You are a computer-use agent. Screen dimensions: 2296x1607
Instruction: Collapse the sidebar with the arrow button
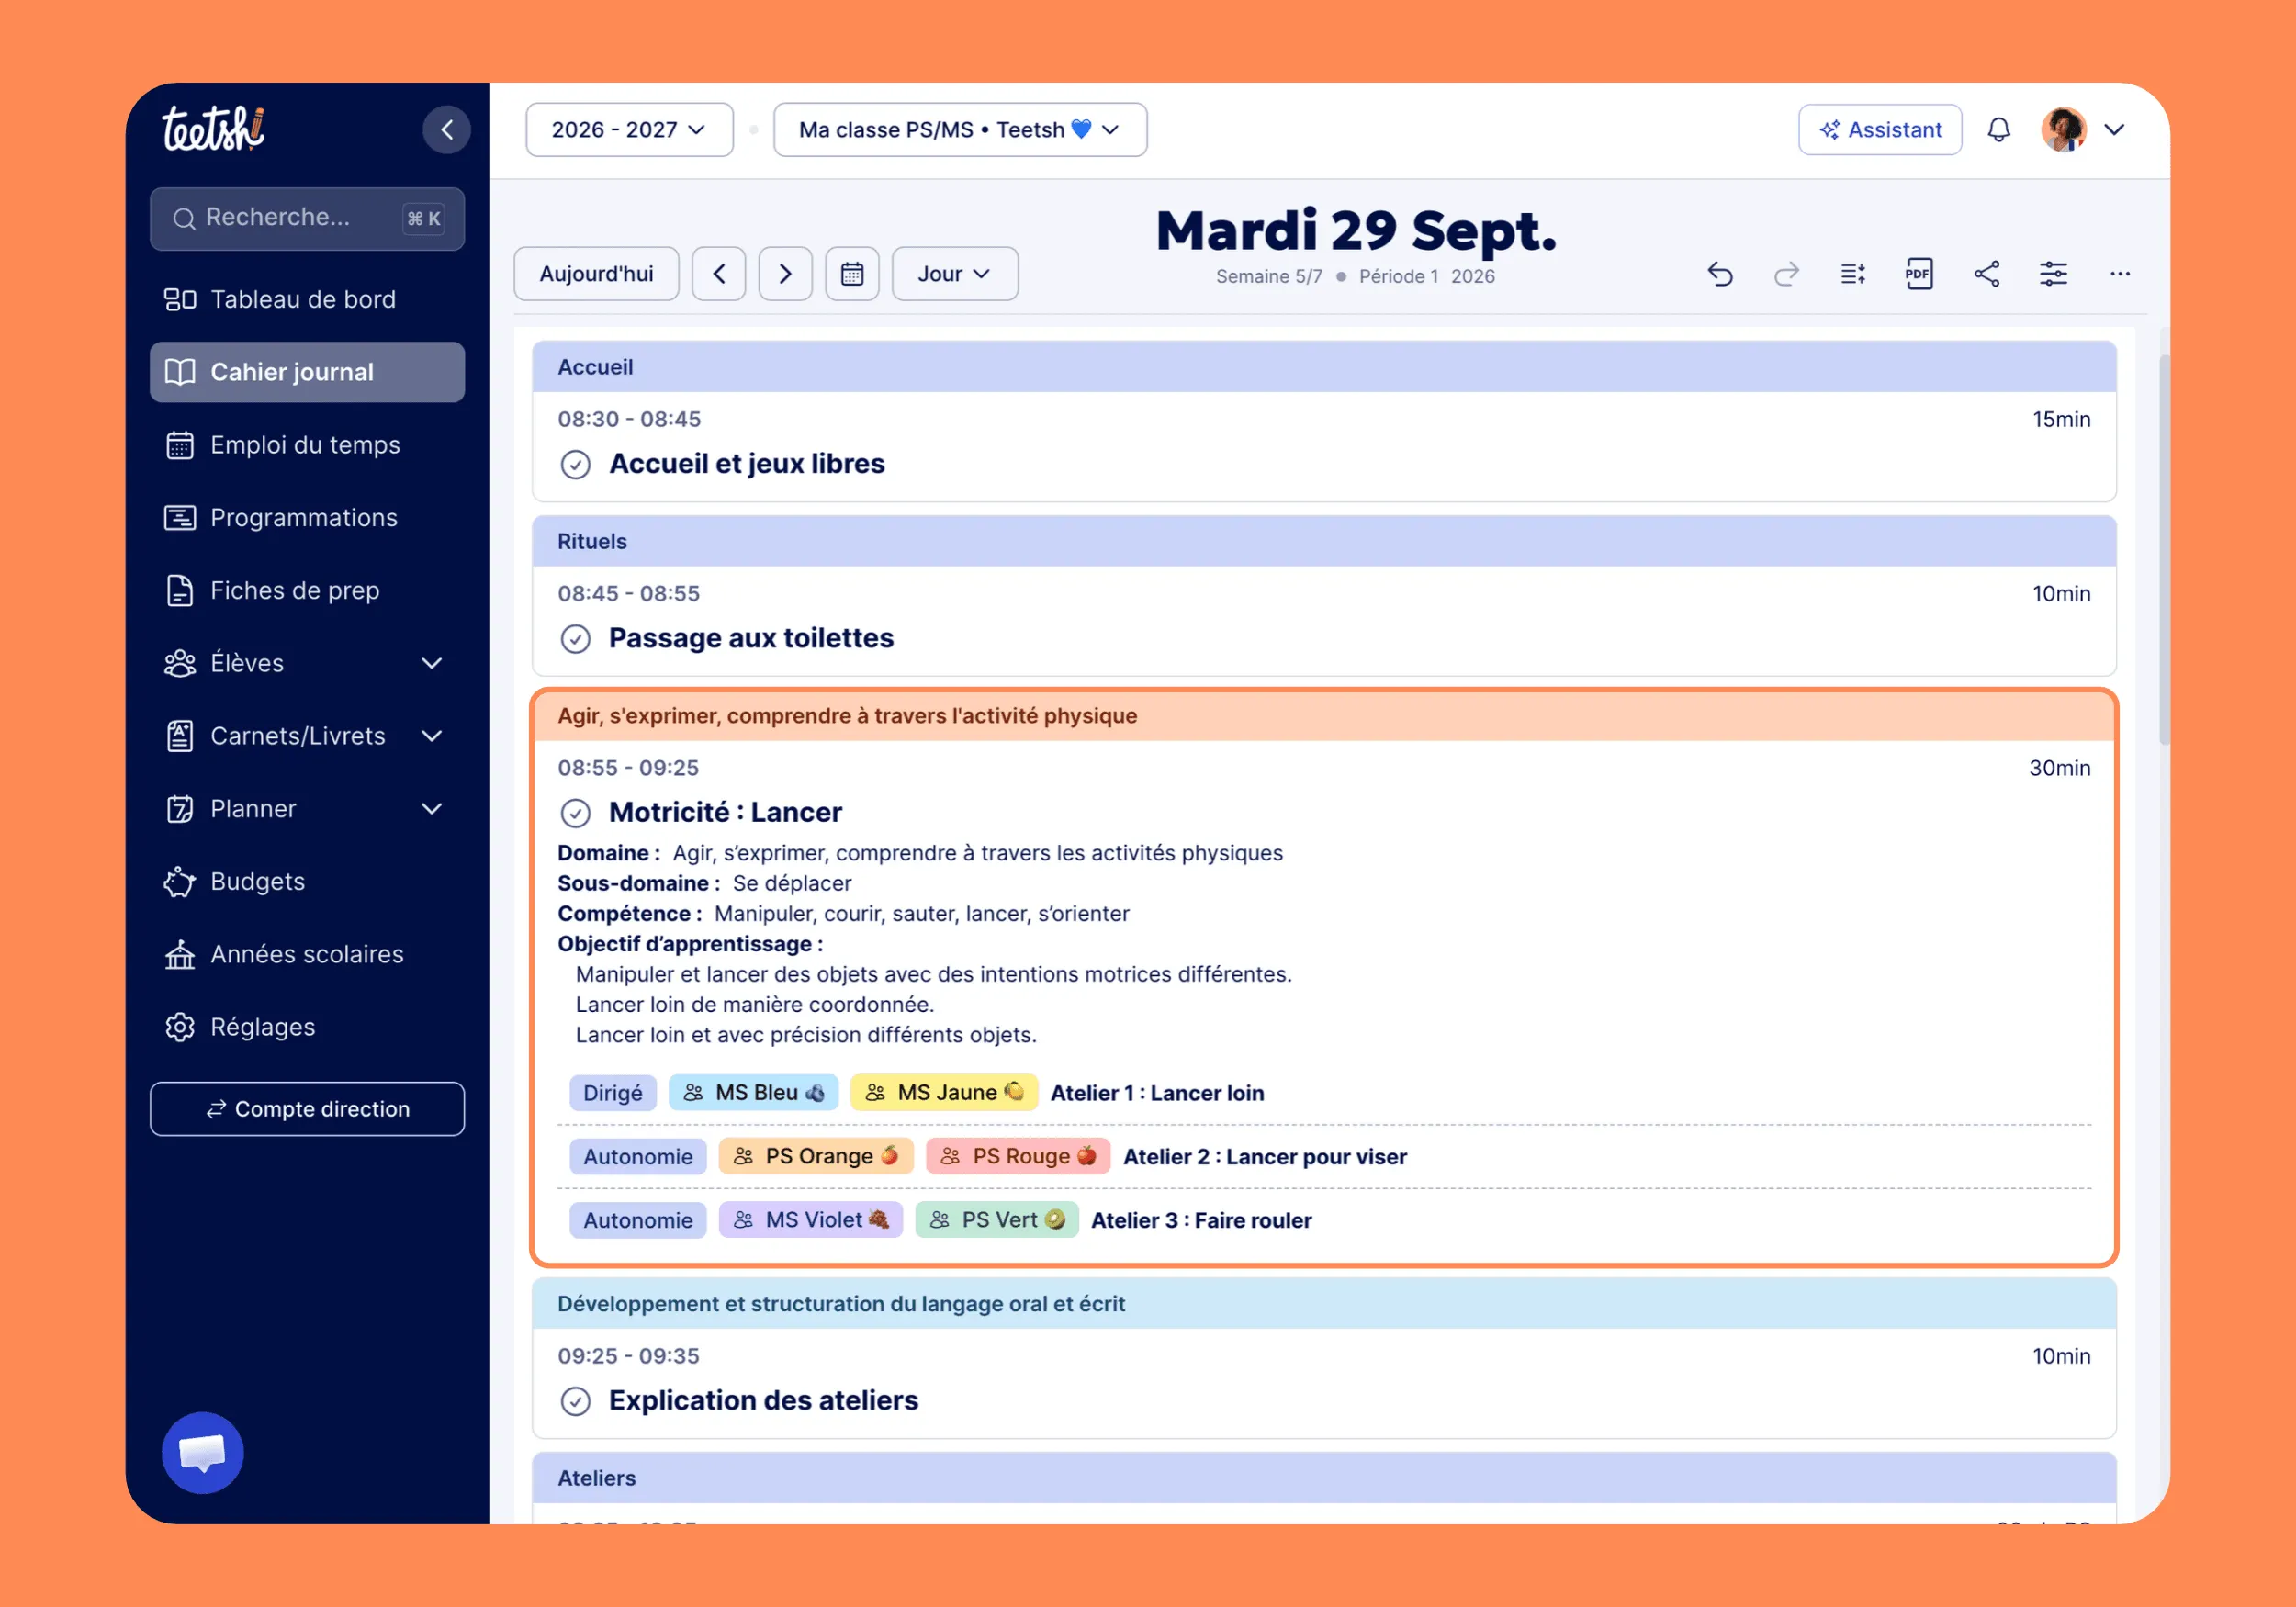pos(446,130)
